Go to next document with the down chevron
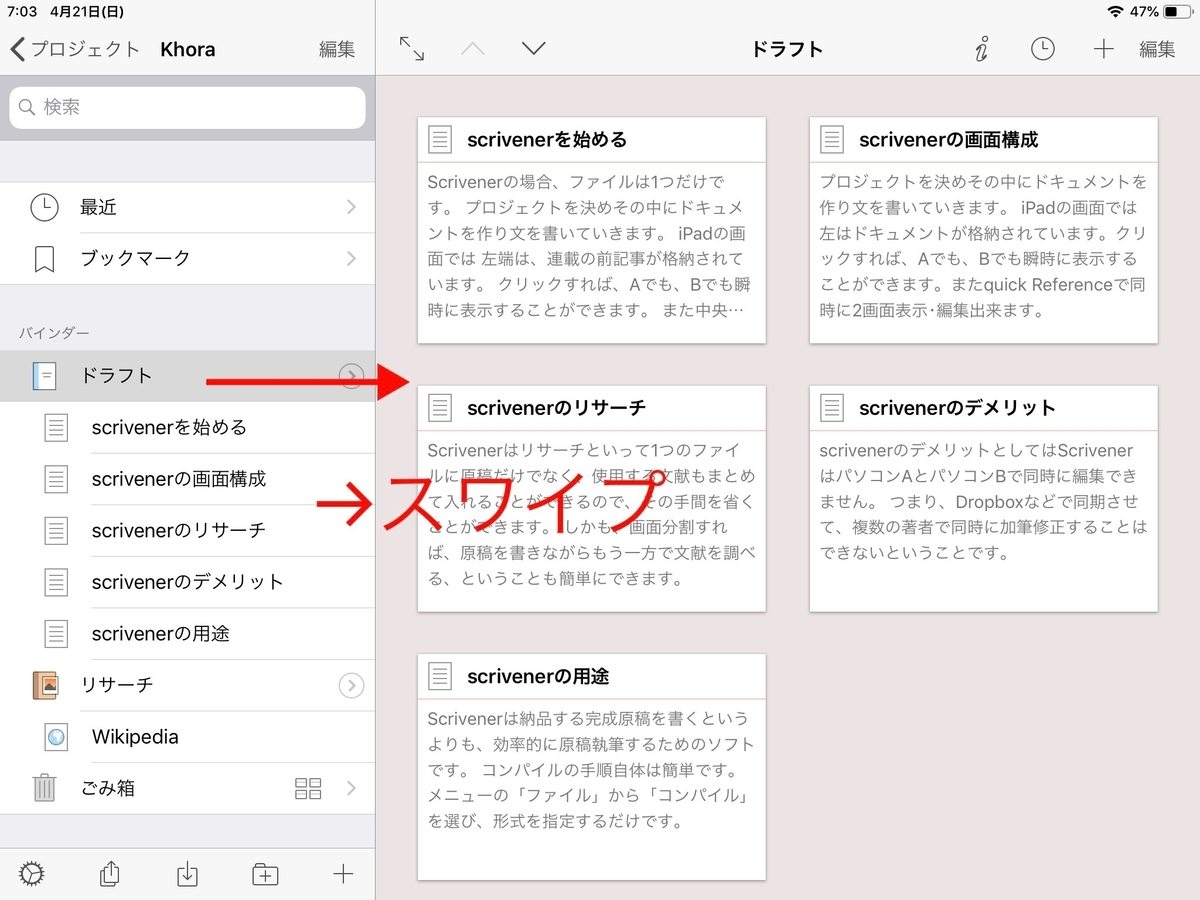 pyautogui.click(x=533, y=47)
